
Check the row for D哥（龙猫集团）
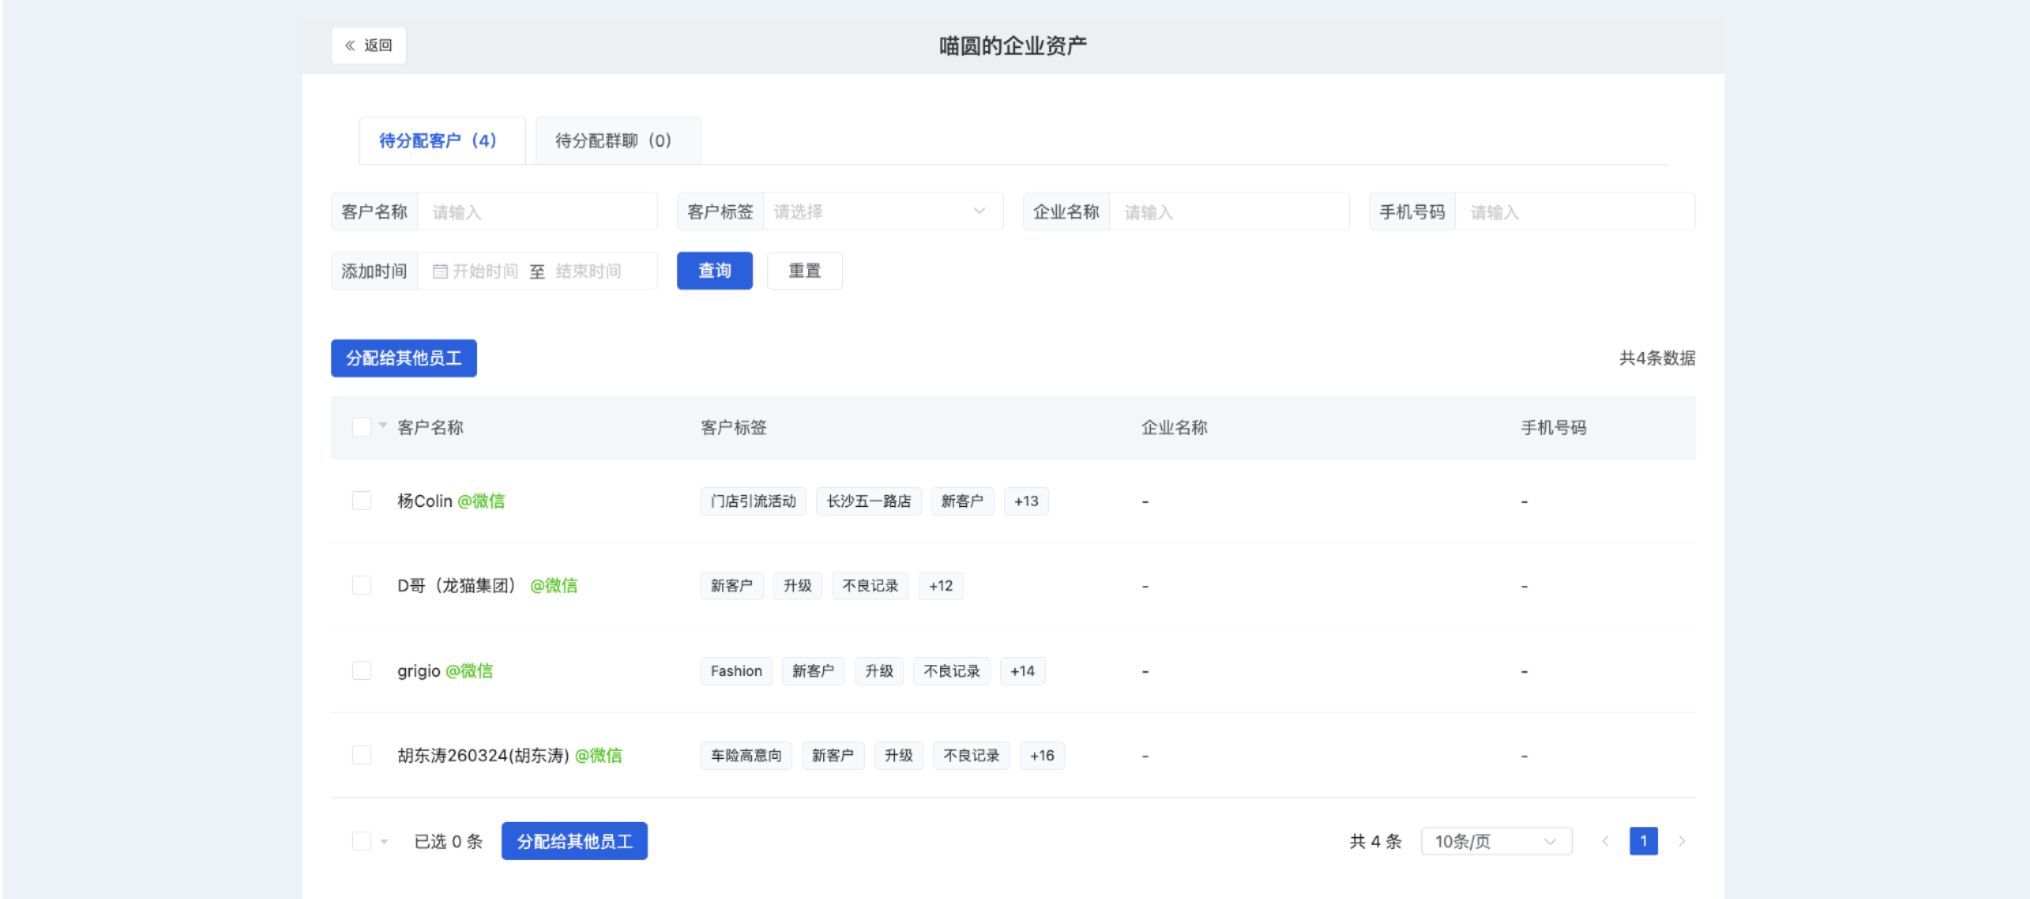coord(362,585)
